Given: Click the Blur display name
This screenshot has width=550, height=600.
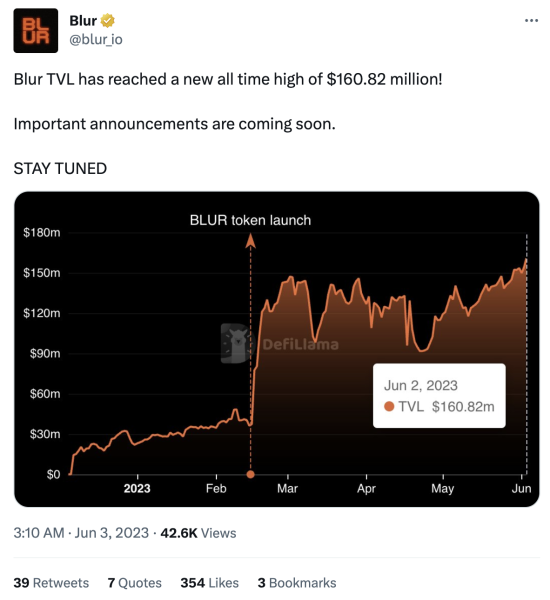Looking at the screenshot, I should pyautogui.click(x=83, y=21).
